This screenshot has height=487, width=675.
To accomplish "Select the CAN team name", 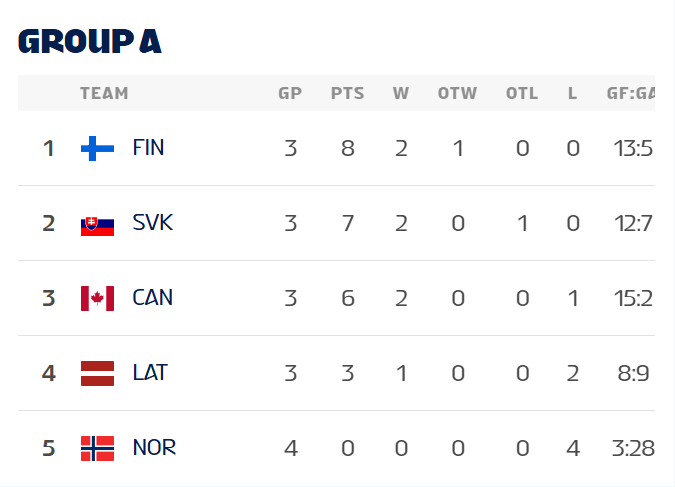I will point(152,298).
